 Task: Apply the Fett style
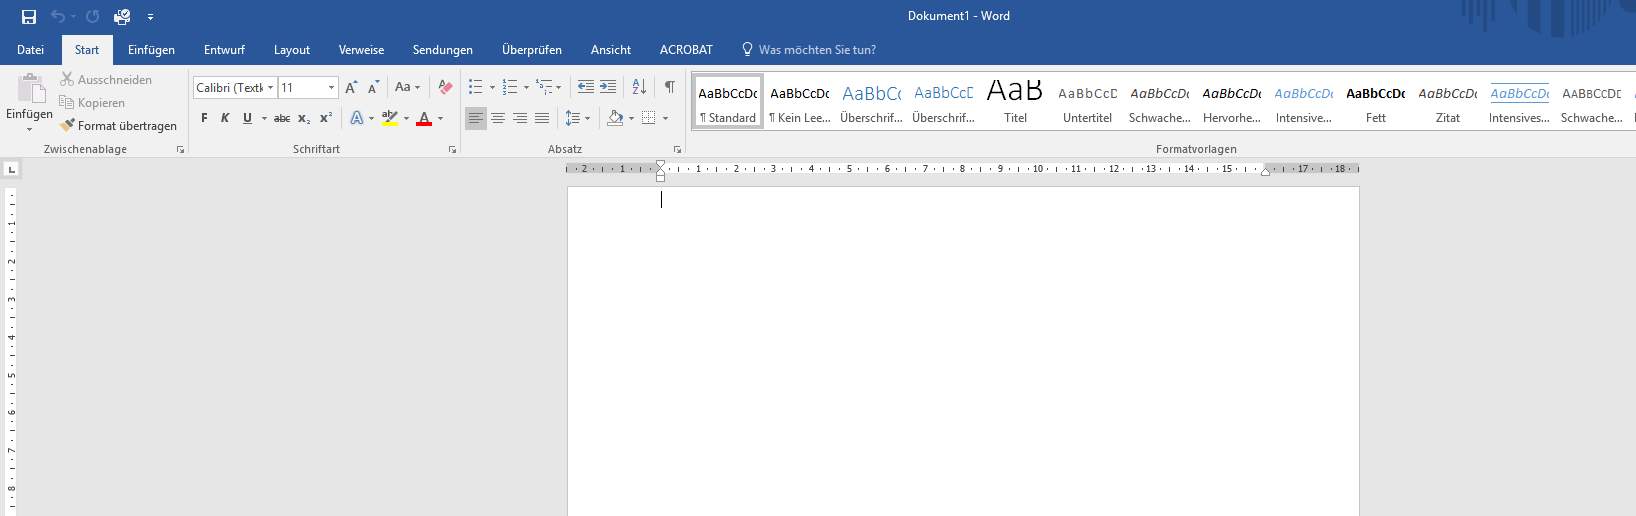(x=1376, y=101)
